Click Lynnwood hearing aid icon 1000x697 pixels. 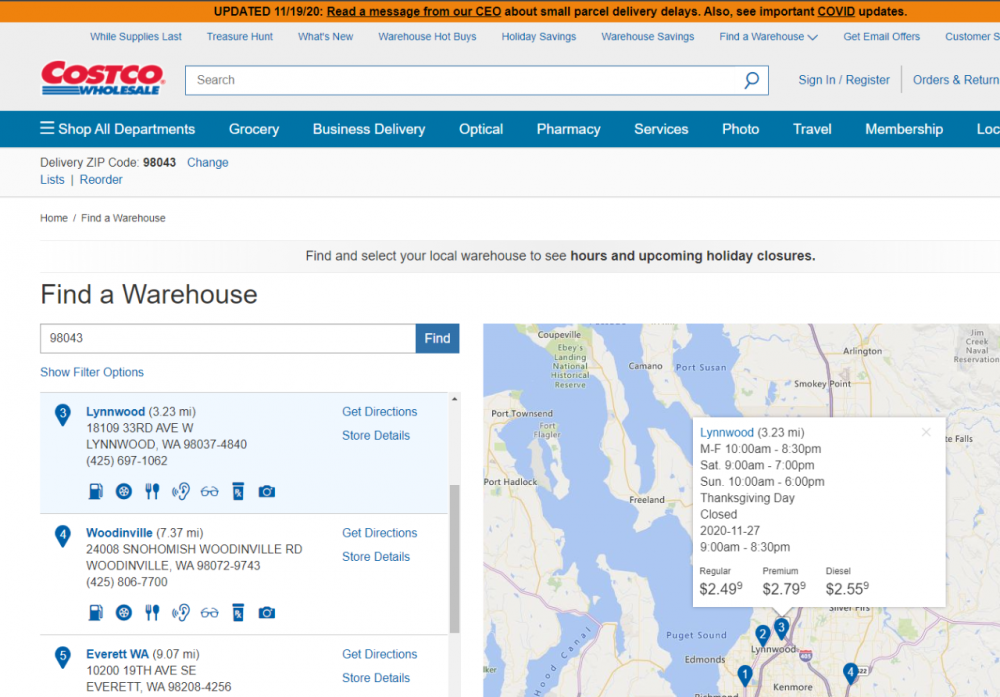tap(181, 491)
